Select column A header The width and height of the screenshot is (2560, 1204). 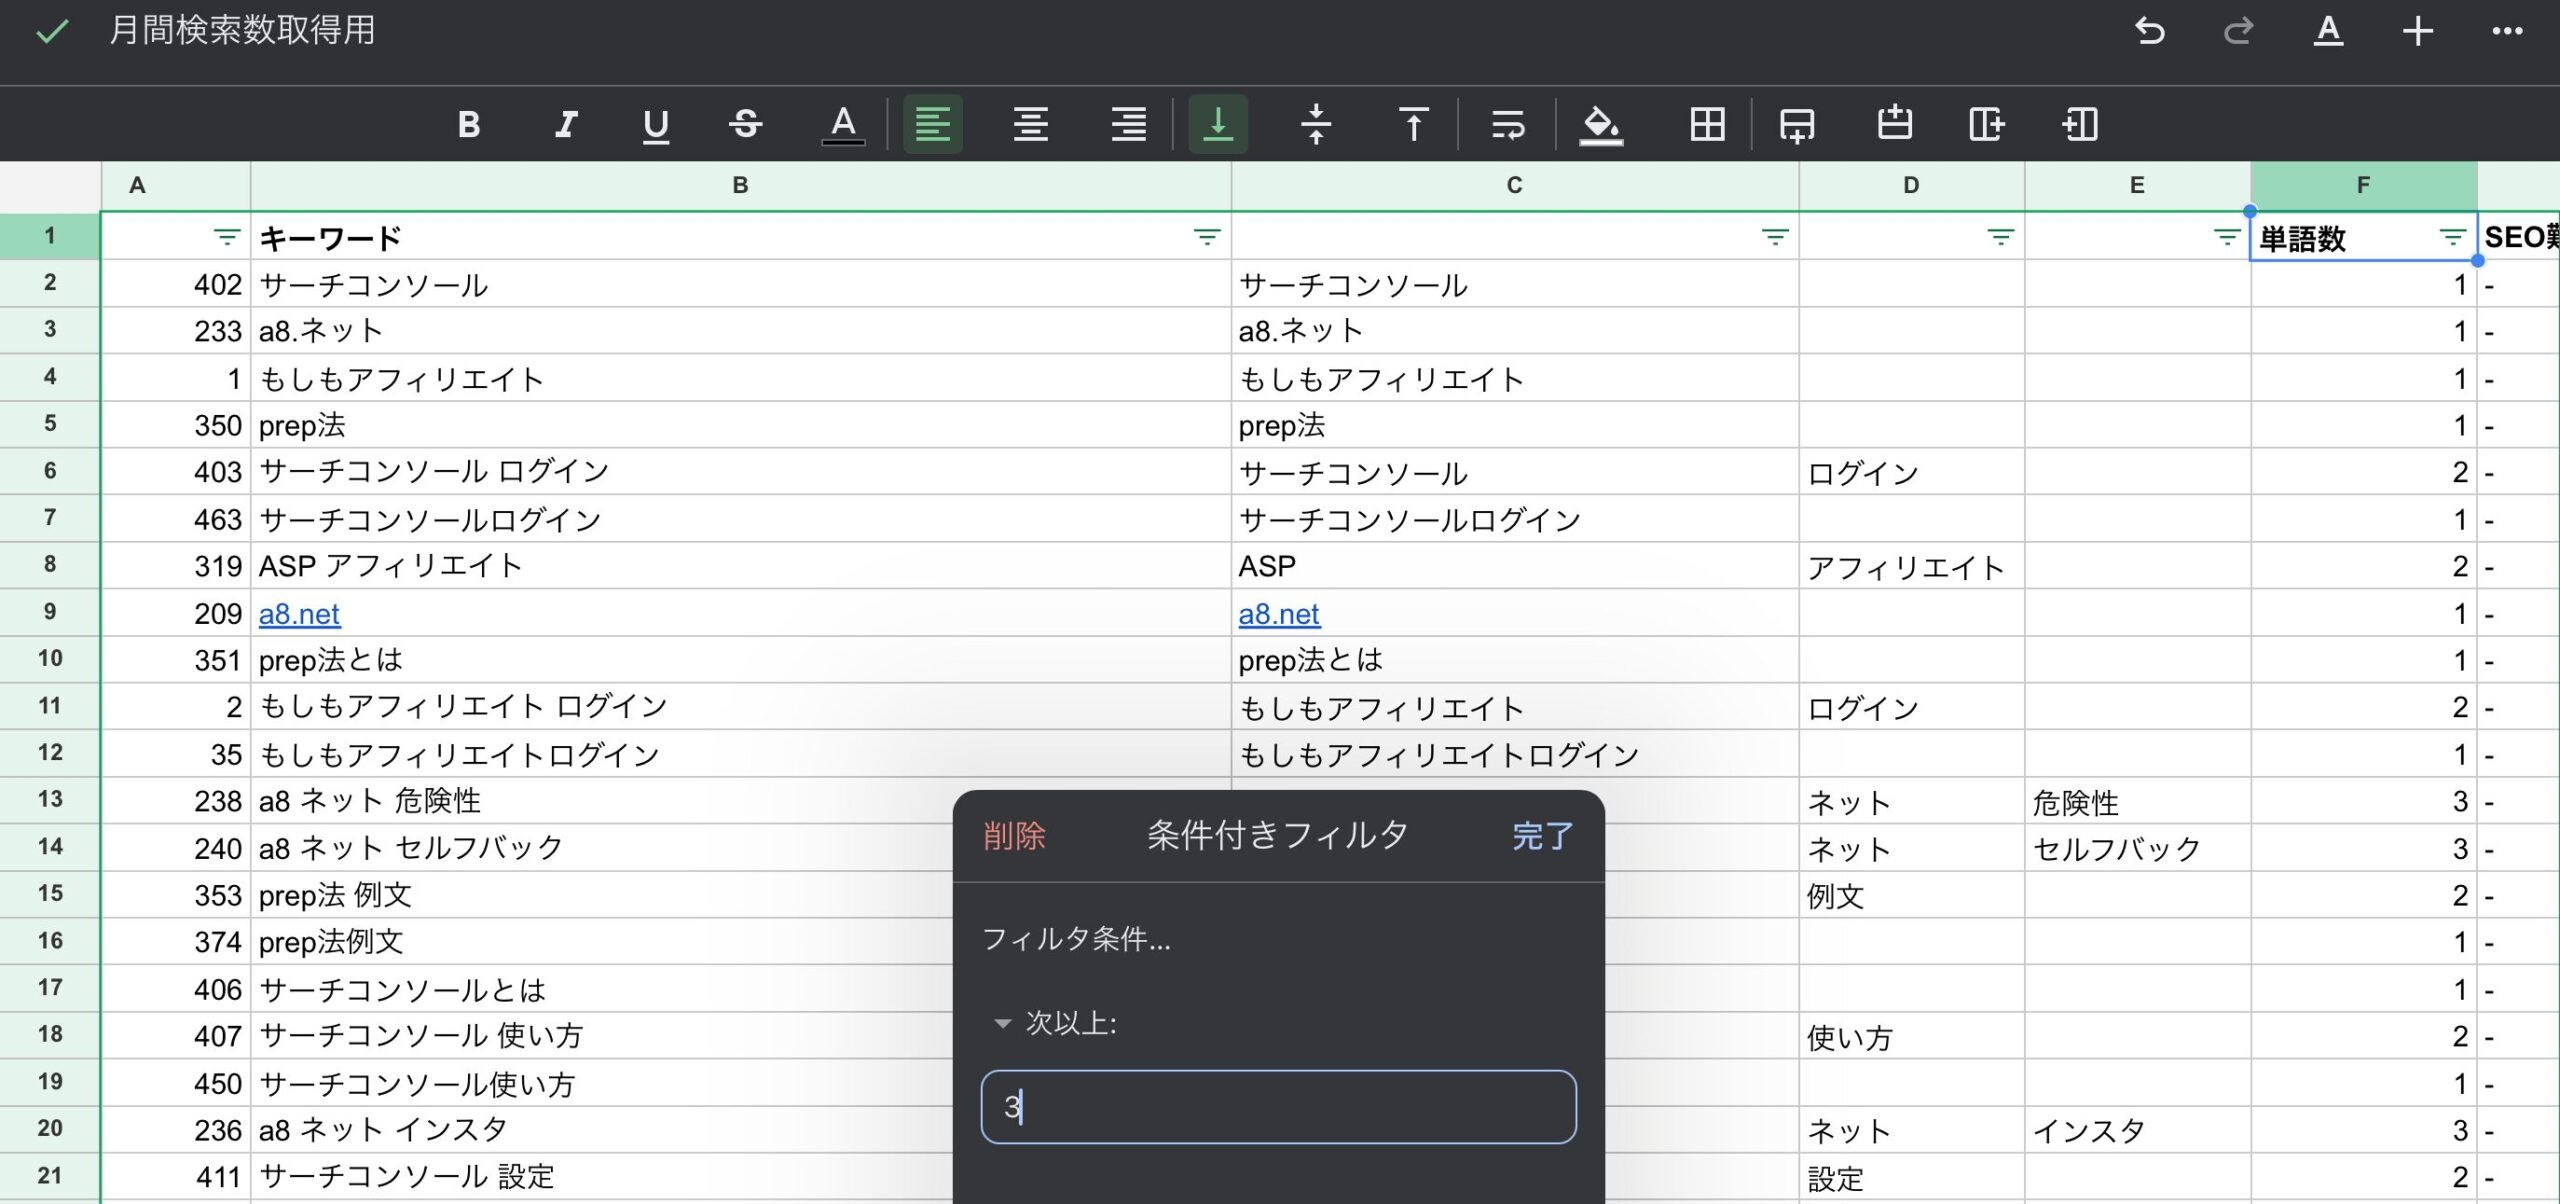(x=176, y=185)
